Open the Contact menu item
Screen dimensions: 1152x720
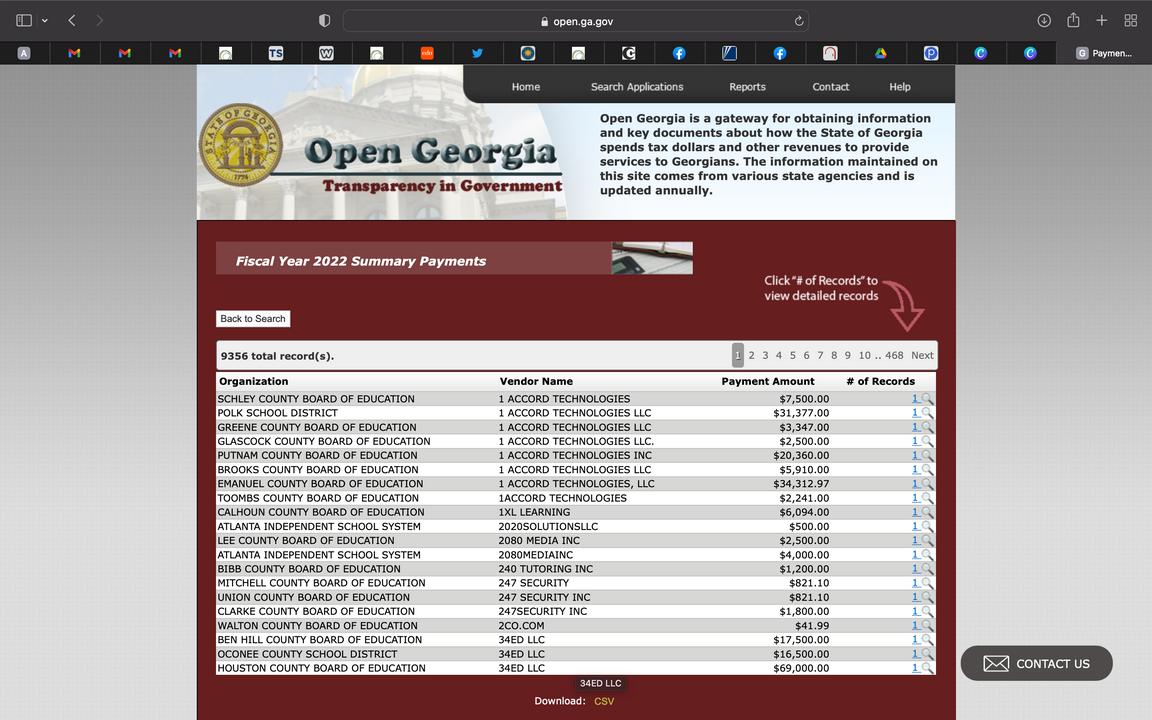830,87
